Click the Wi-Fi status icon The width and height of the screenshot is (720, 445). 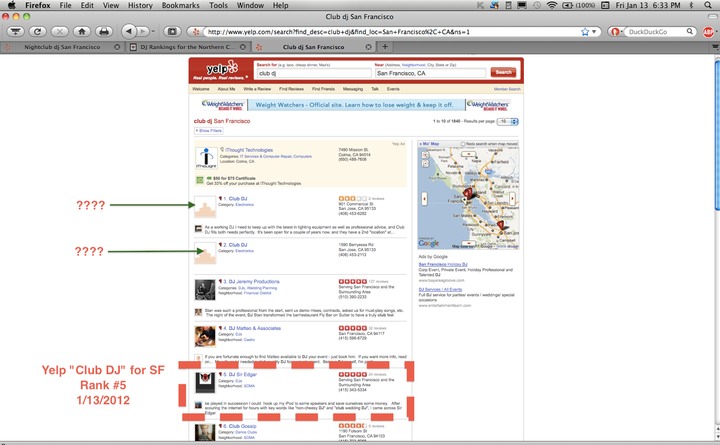tap(551, 6)
